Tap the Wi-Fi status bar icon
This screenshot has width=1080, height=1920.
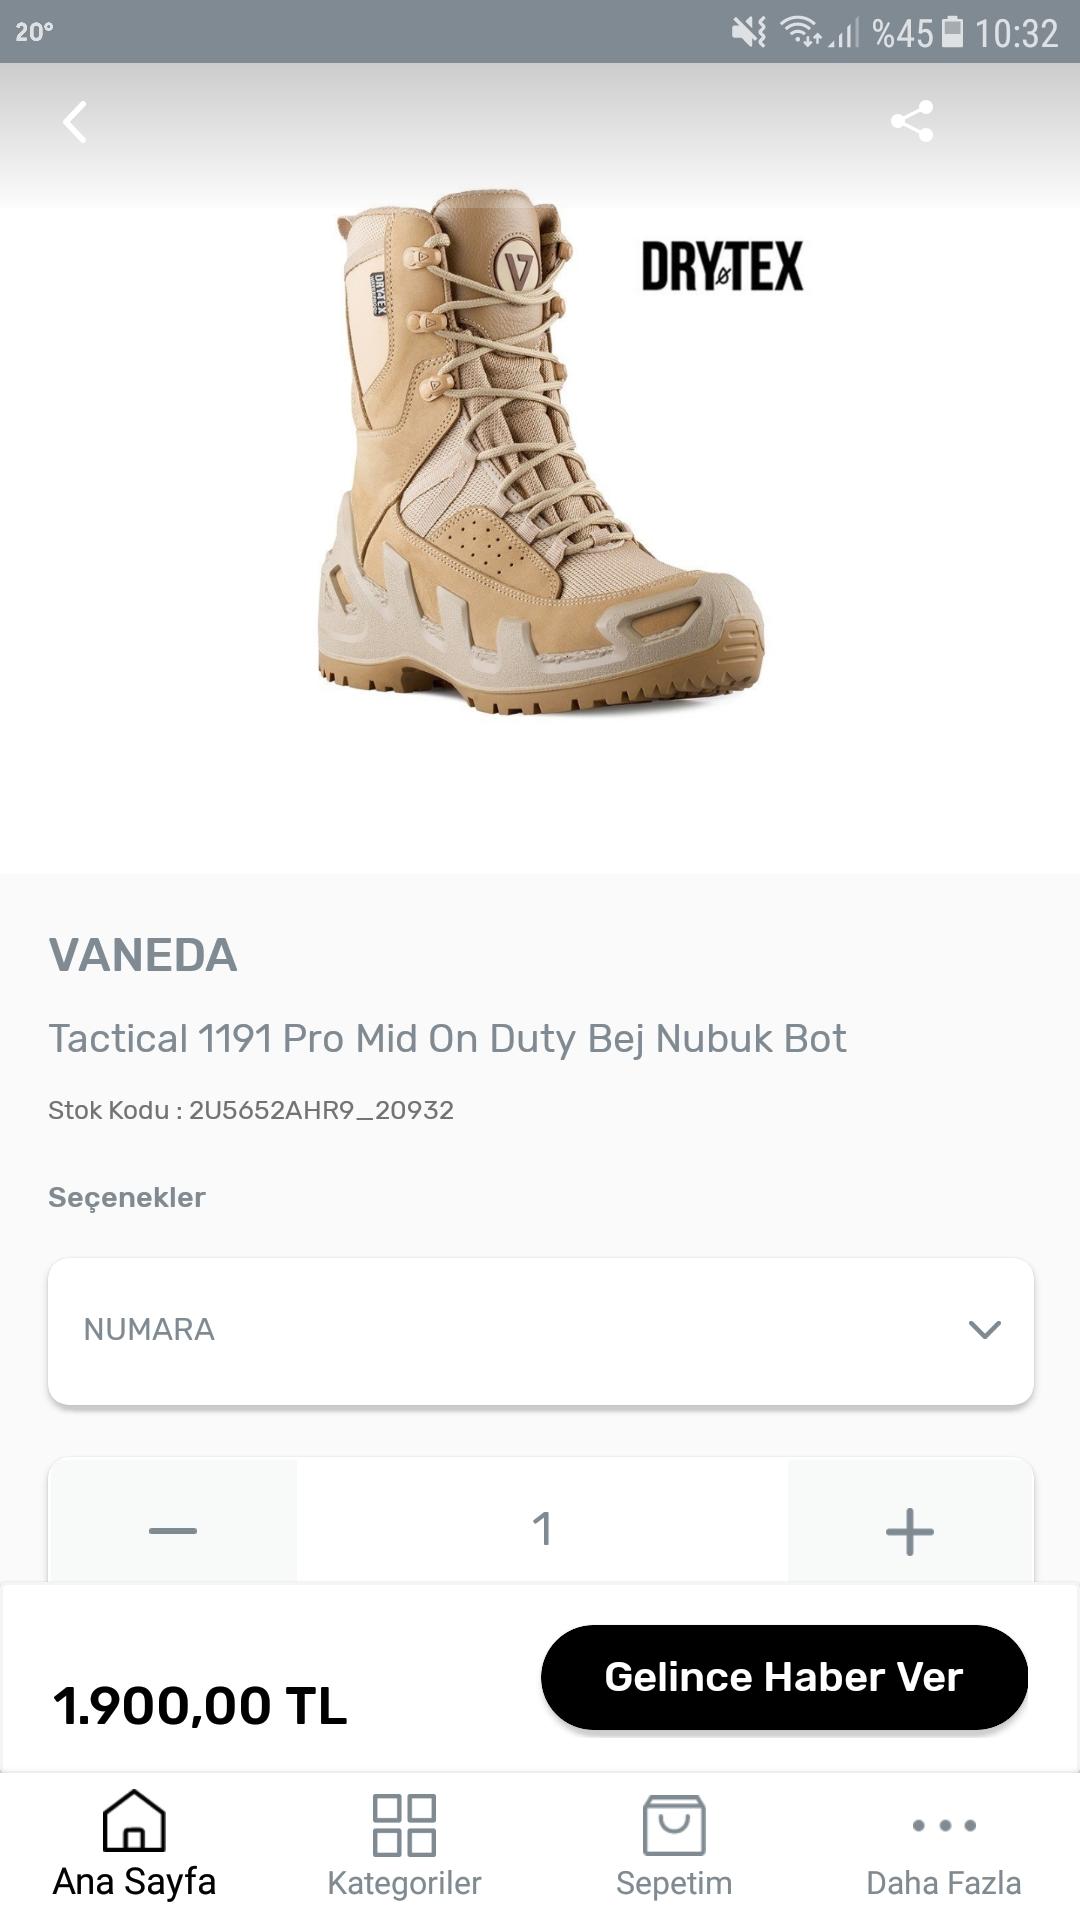[x=800, y=32]
